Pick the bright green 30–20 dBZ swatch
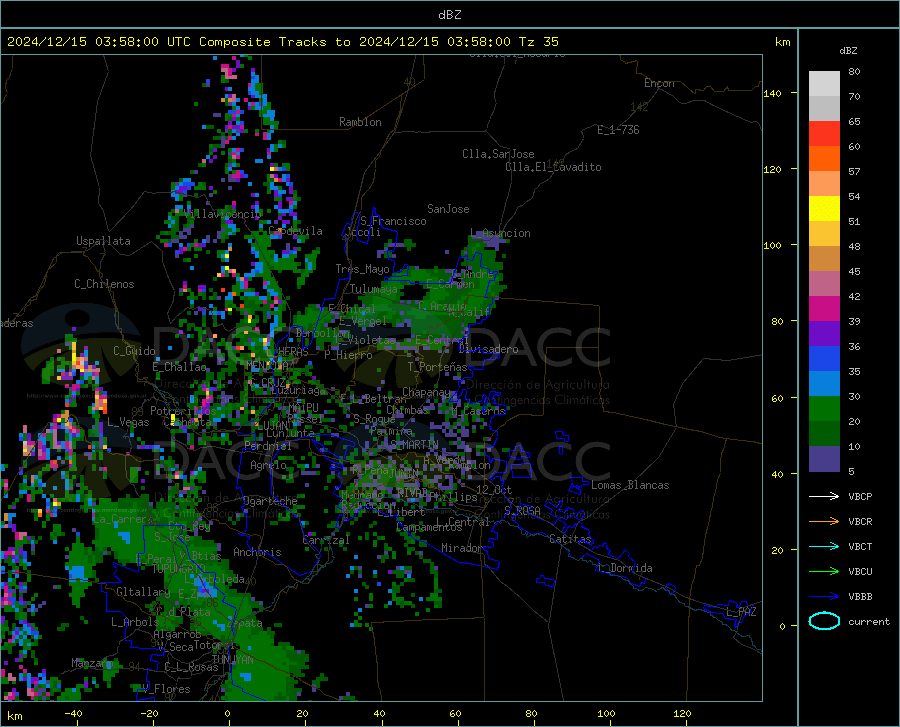Viewport: 900px width, 727px height. (x=824, y=409)
